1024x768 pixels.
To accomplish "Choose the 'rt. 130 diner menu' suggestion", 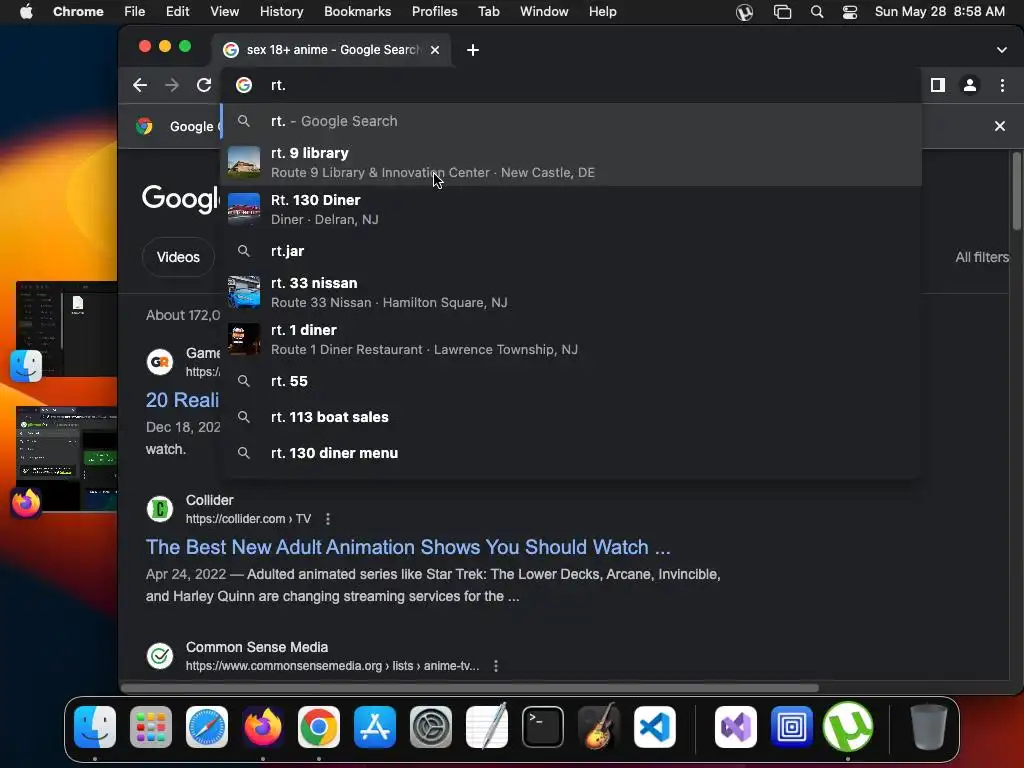I will point(571,453).
